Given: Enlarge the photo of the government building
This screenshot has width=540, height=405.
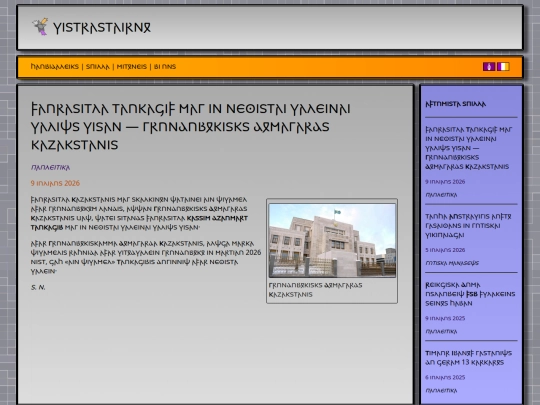Looking at the screenshot, I should 332,240.
